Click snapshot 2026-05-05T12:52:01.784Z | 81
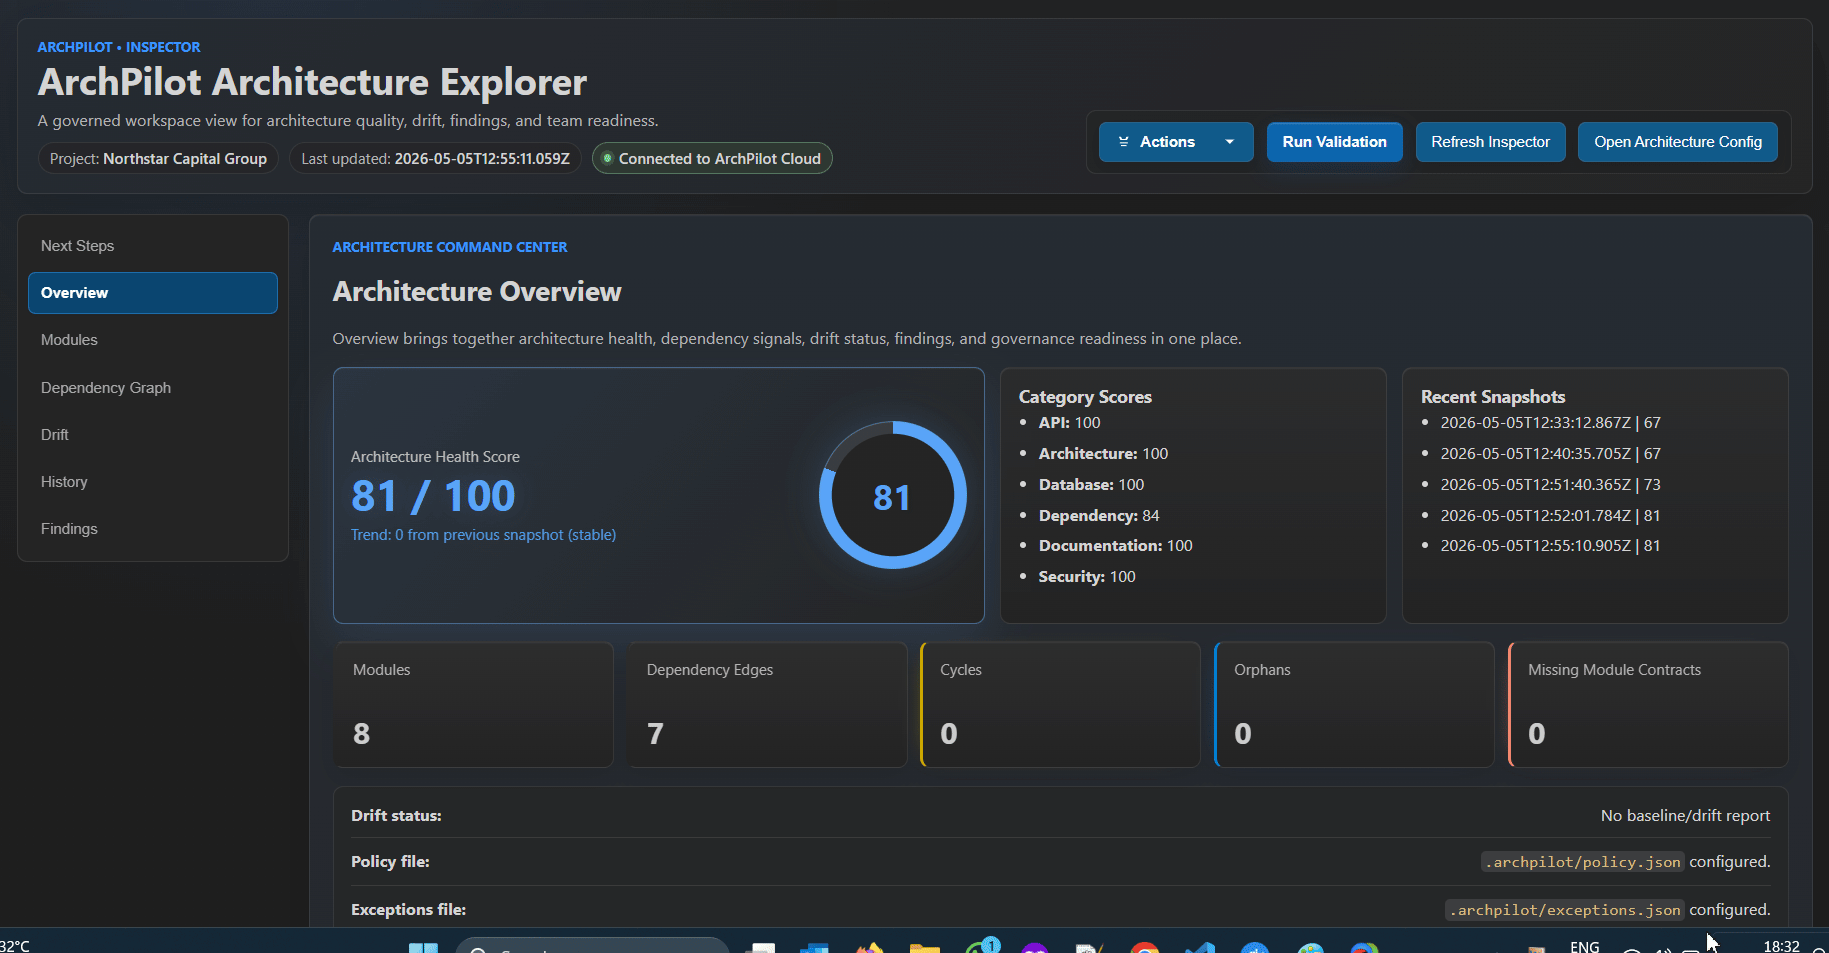1829x953 pixels. pyautogui.click(x=1550, y=516)
